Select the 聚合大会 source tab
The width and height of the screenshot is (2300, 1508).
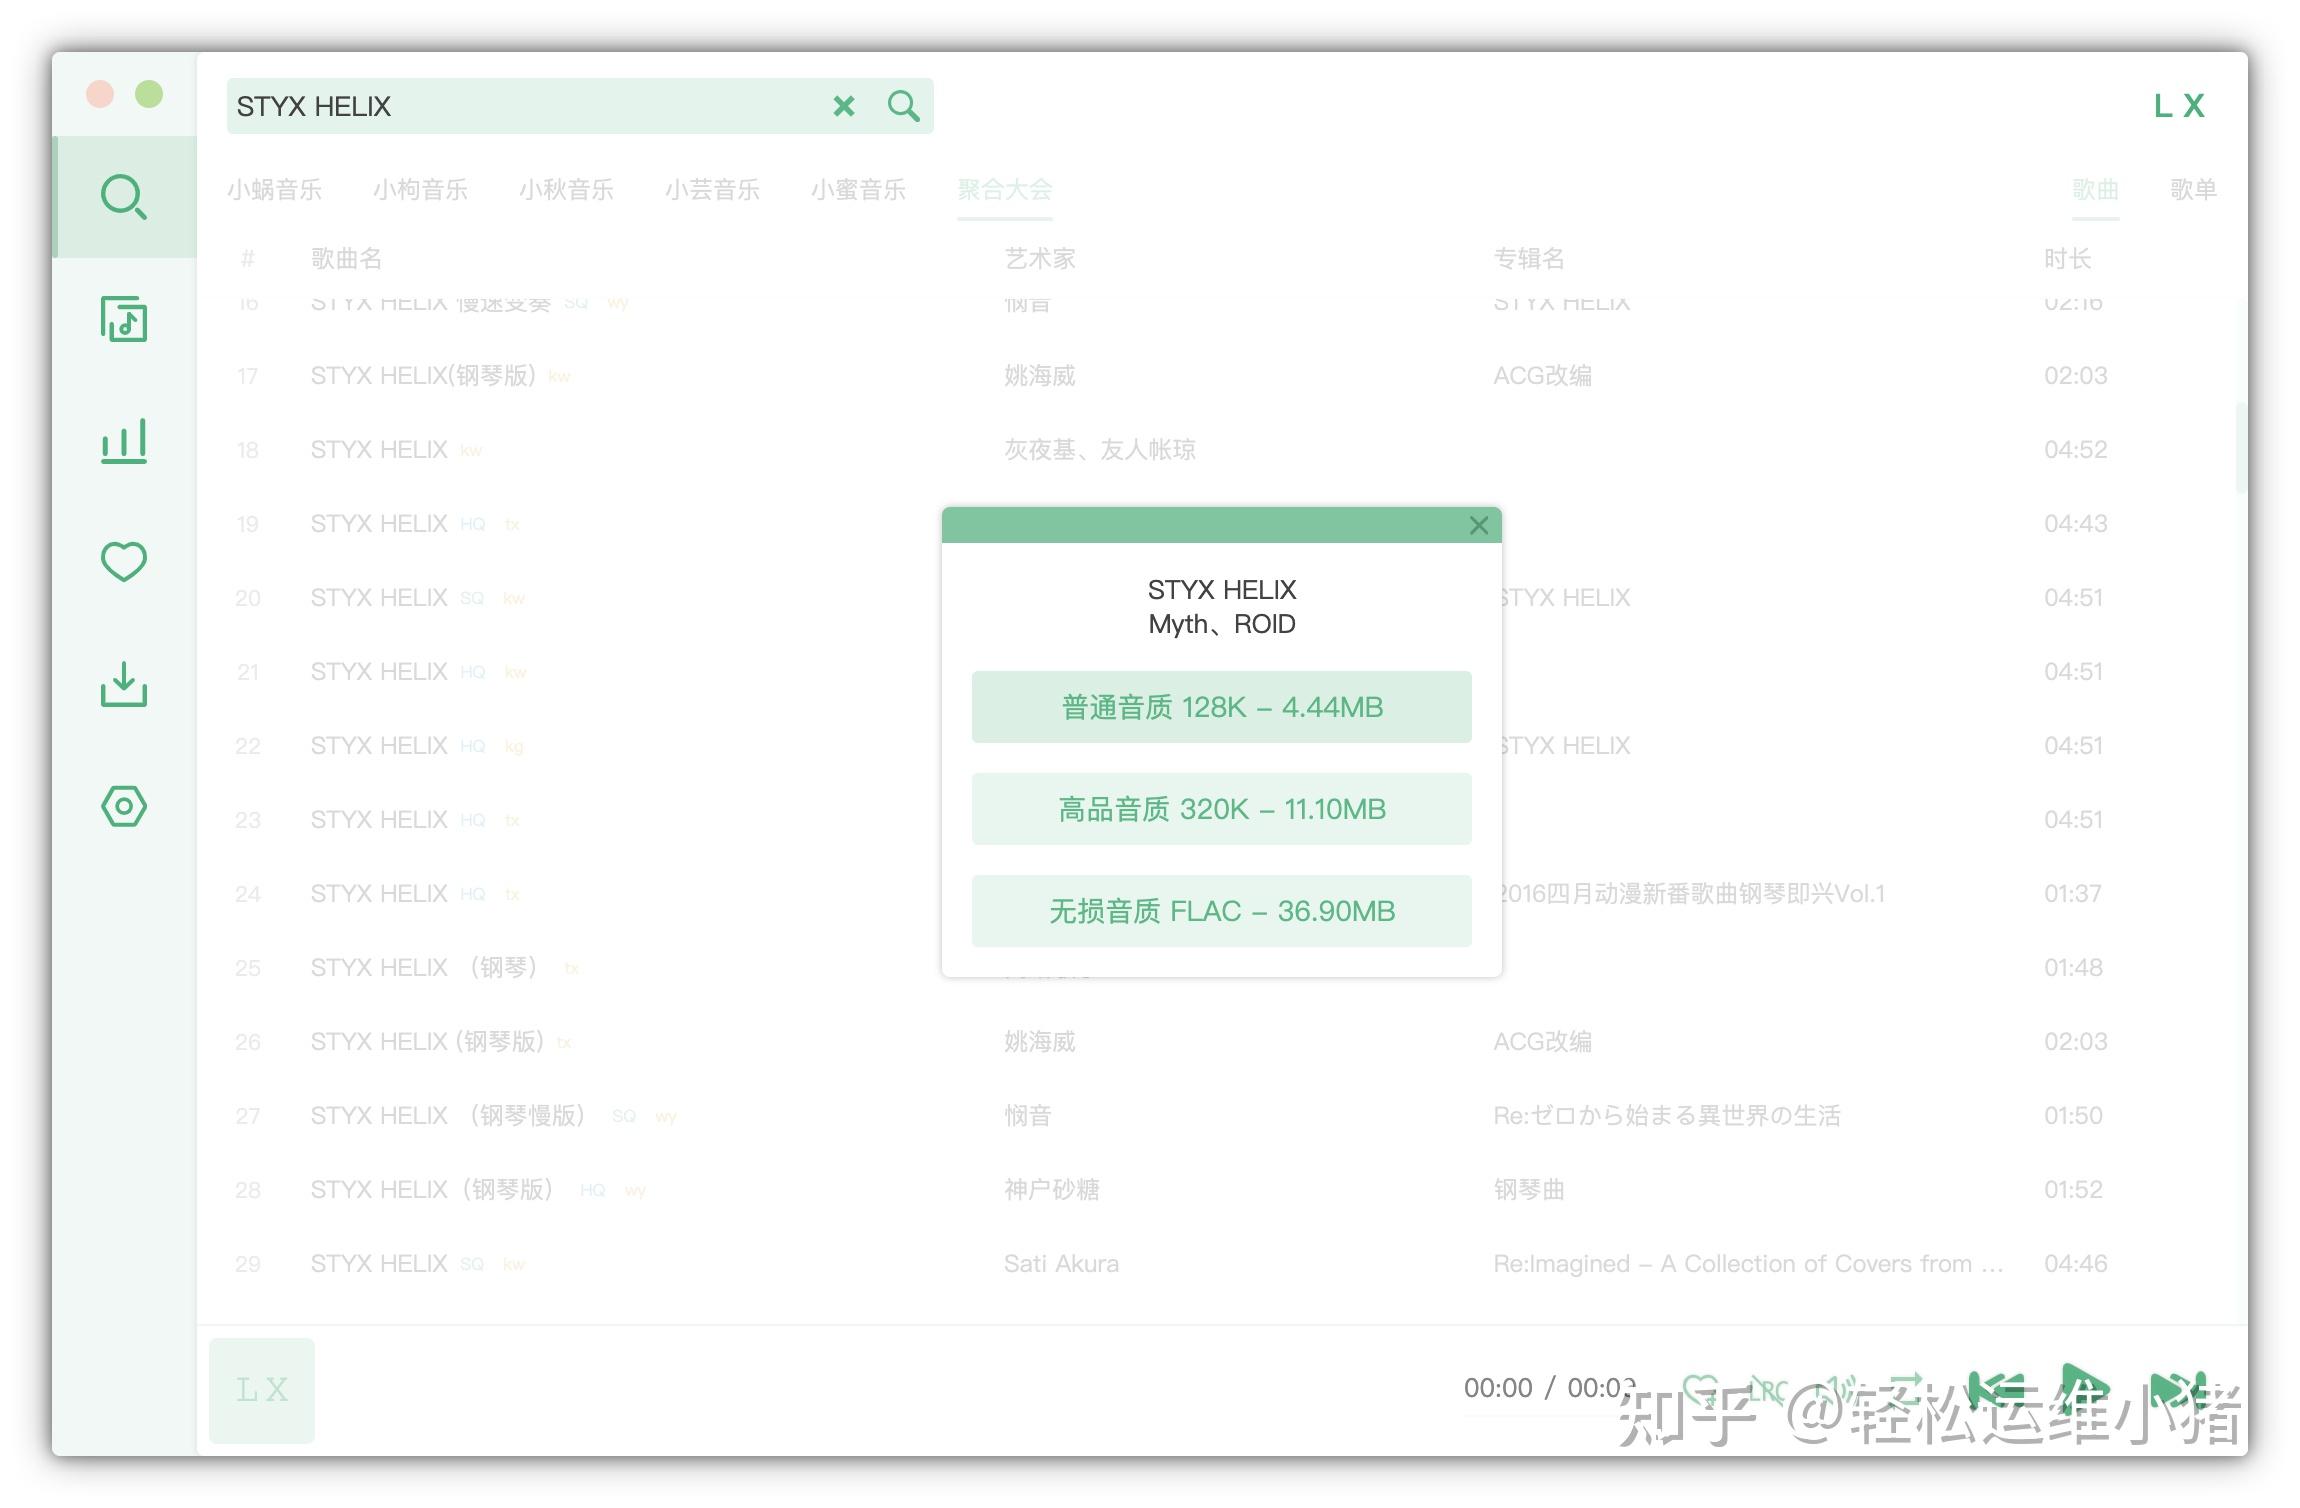pyautogui.click(x=1004, y=189)
